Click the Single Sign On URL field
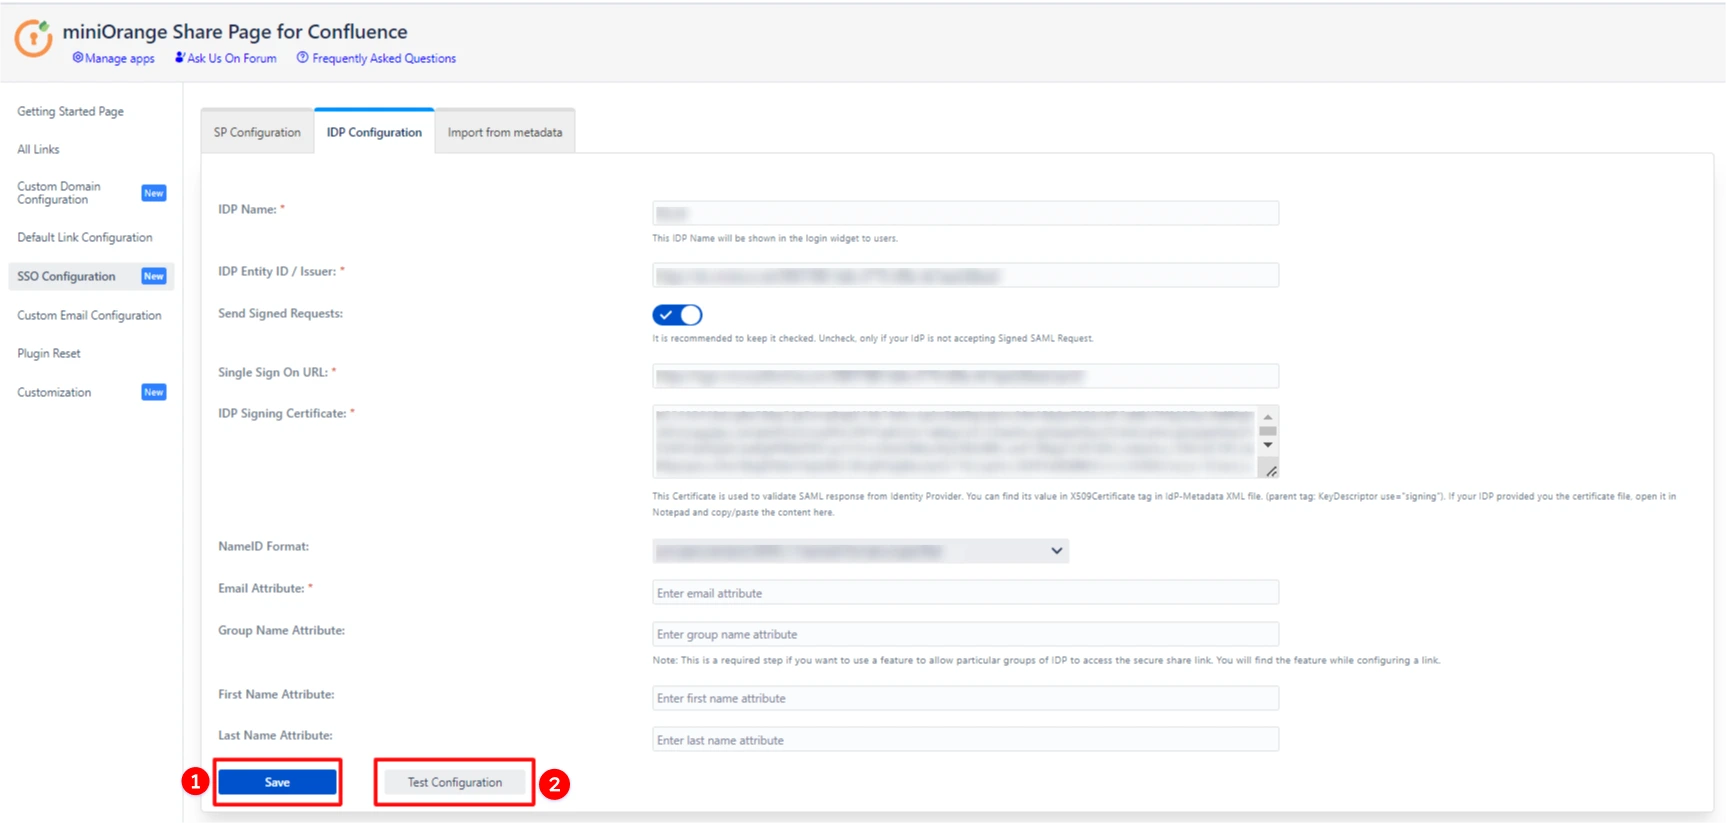 point(965,376)
